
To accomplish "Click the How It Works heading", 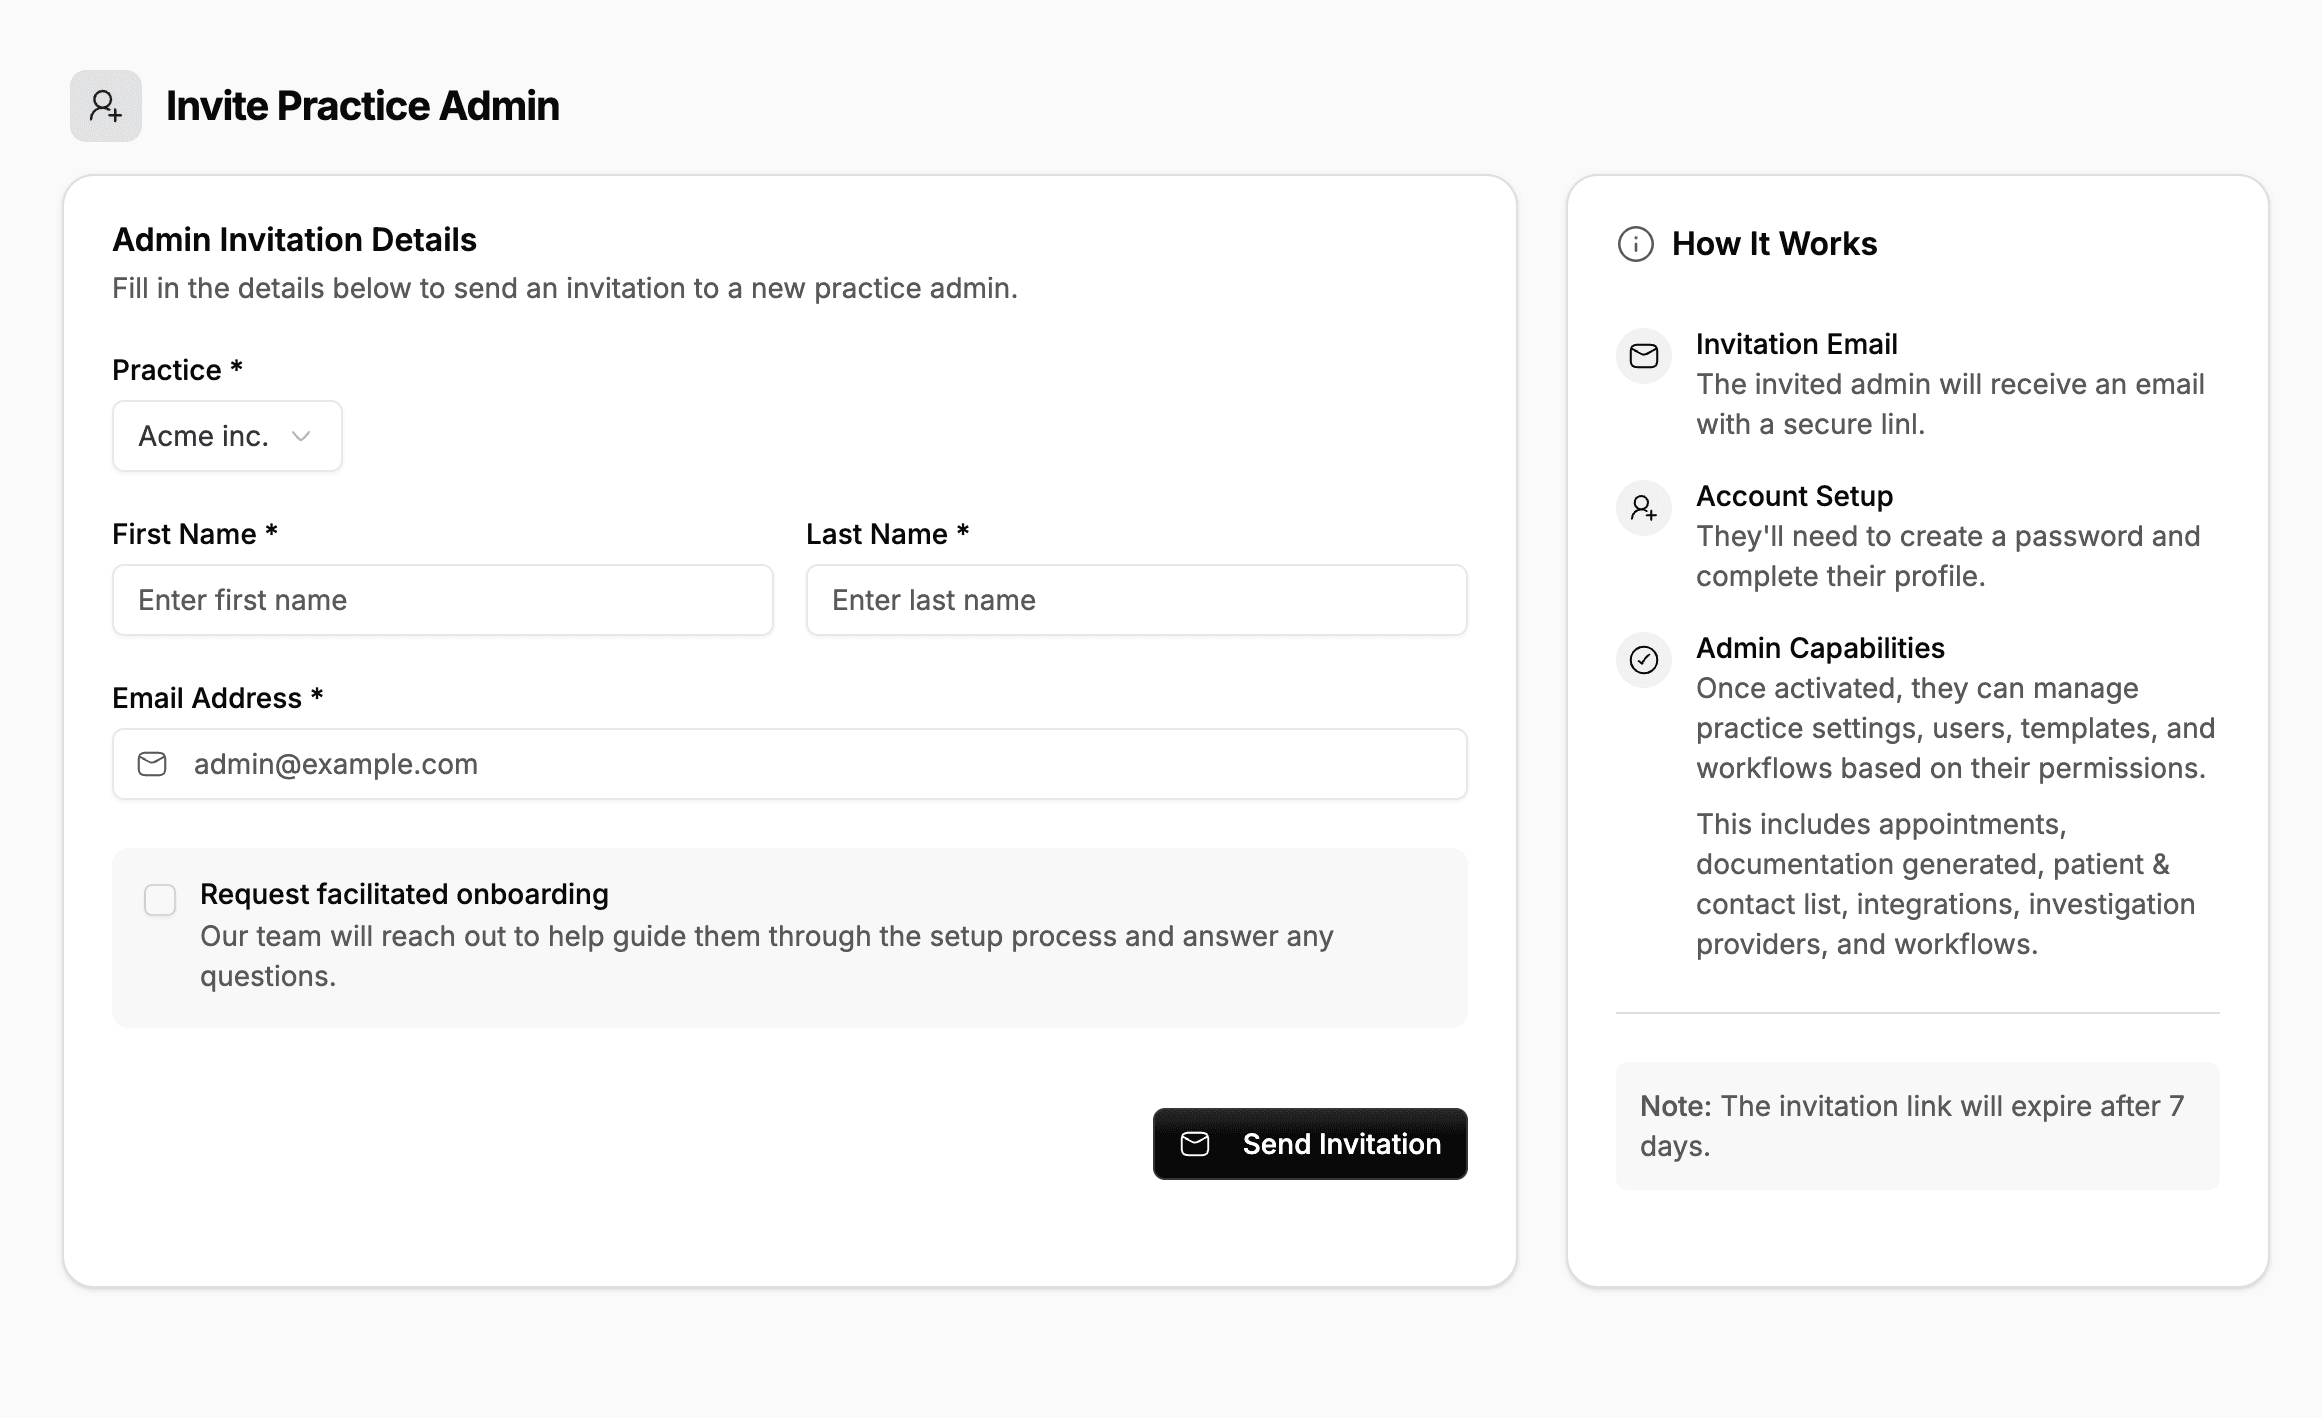I will pos(1774,244).
